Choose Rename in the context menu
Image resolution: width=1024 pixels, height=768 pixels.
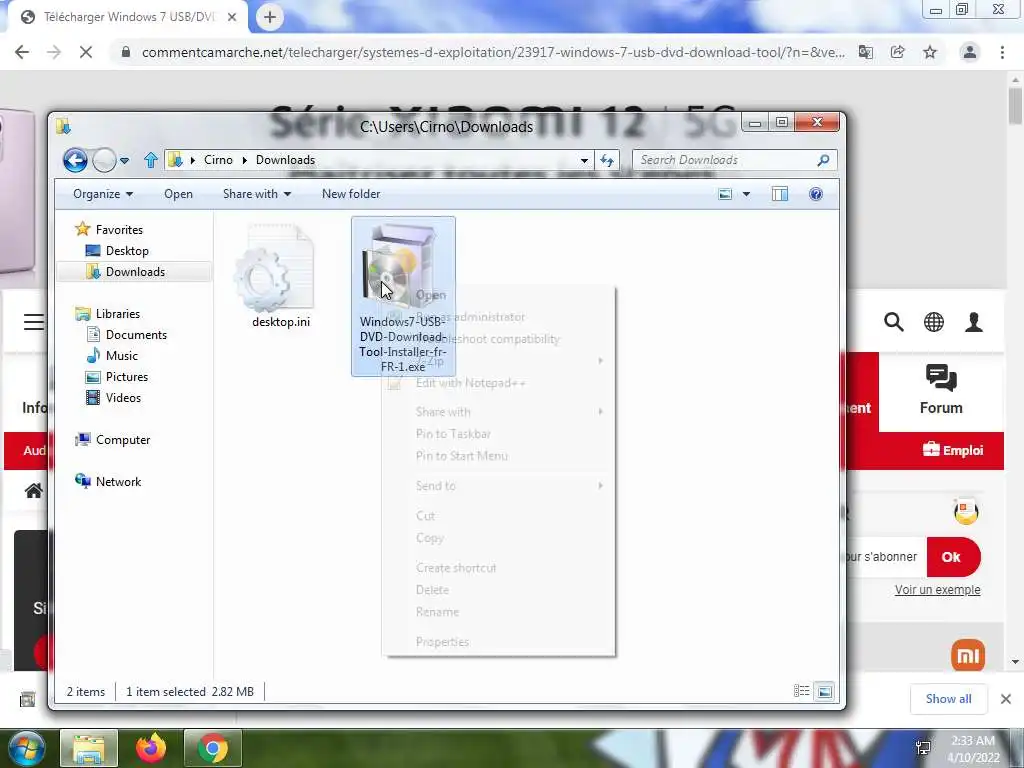click(498, 613)
